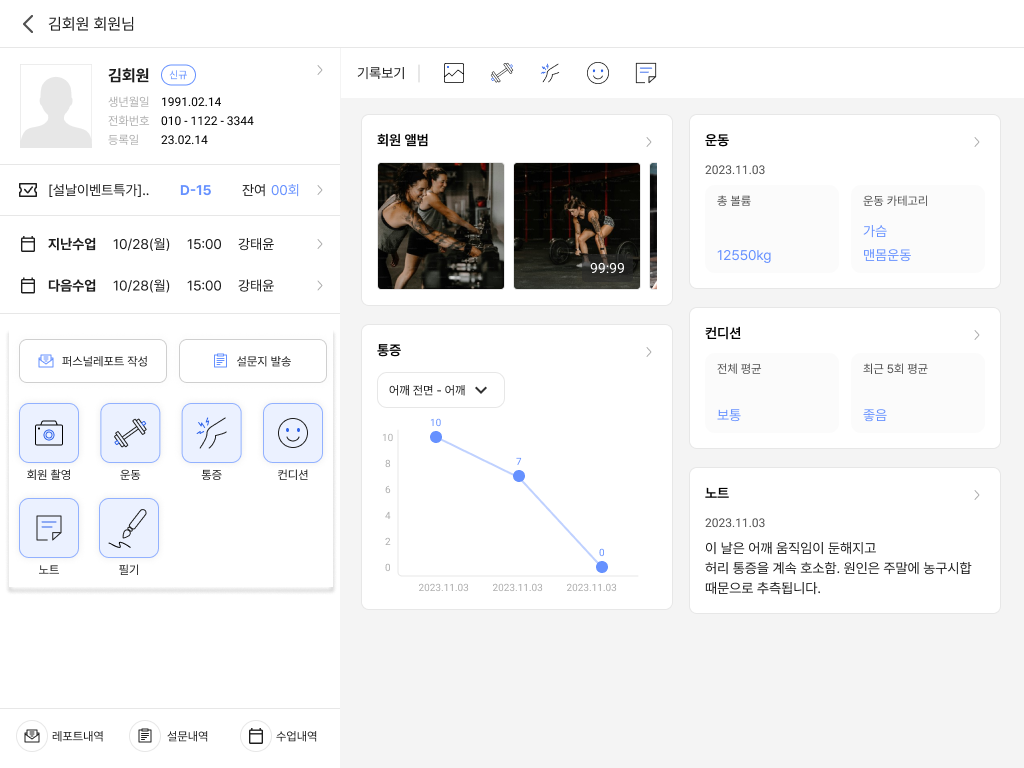Open 수업내역 at the bottom

coord(280,736)
